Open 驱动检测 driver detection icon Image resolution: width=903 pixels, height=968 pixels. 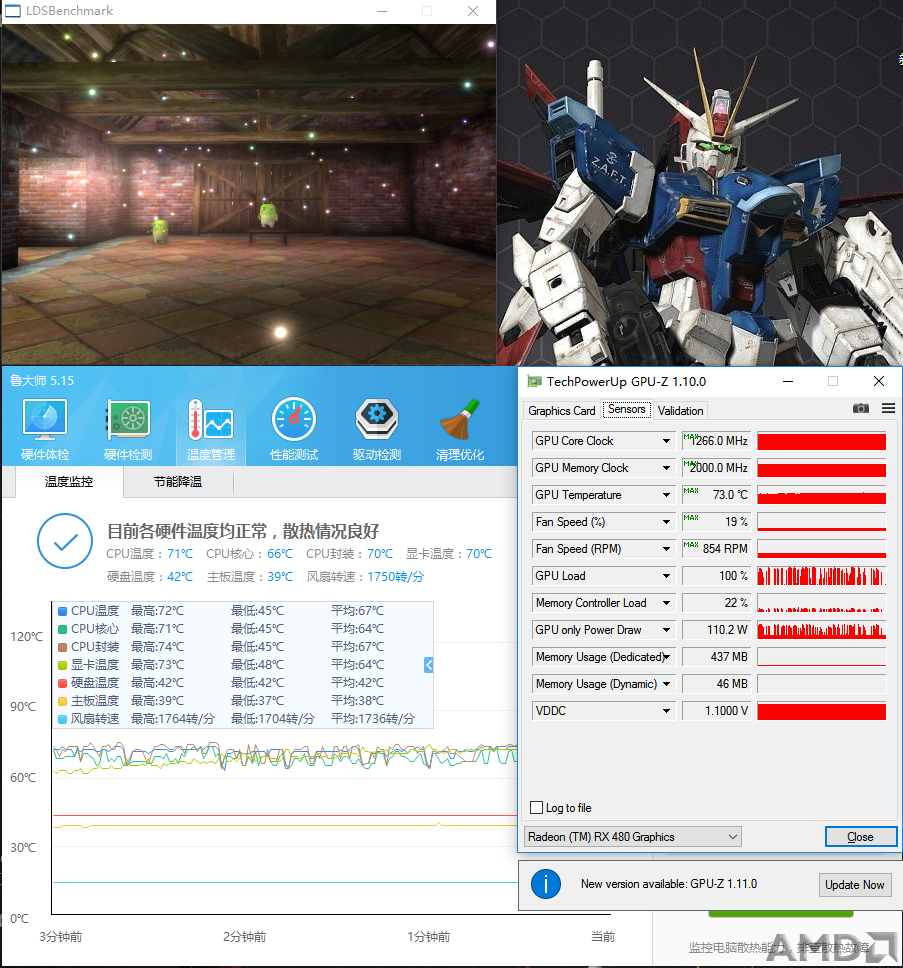pyautogui.click(x=377, y=429)
